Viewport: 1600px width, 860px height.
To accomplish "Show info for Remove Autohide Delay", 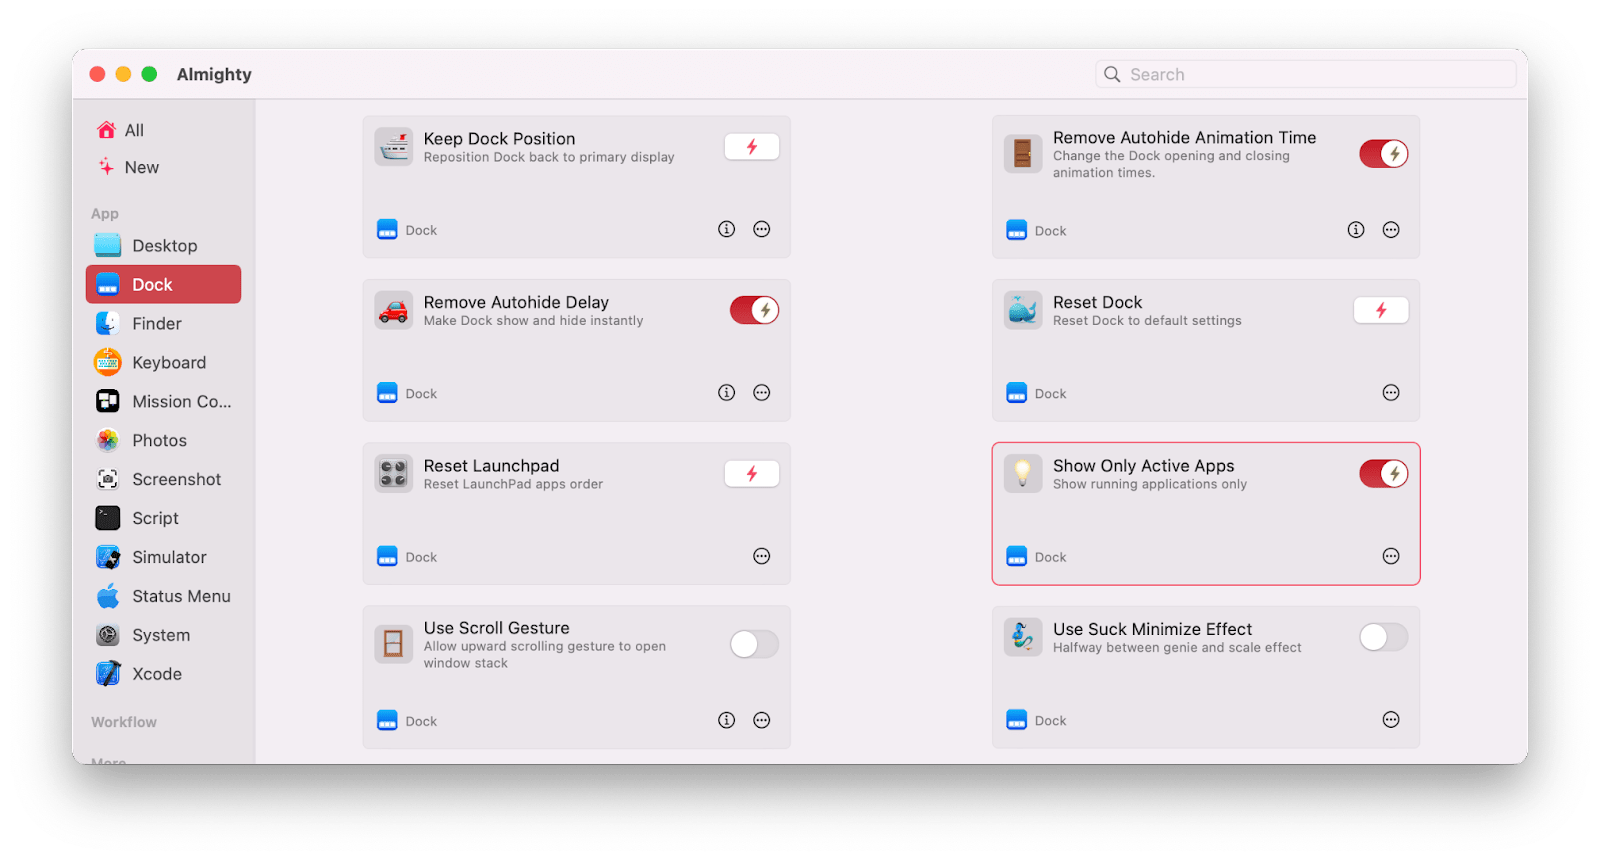I will 727,393.
